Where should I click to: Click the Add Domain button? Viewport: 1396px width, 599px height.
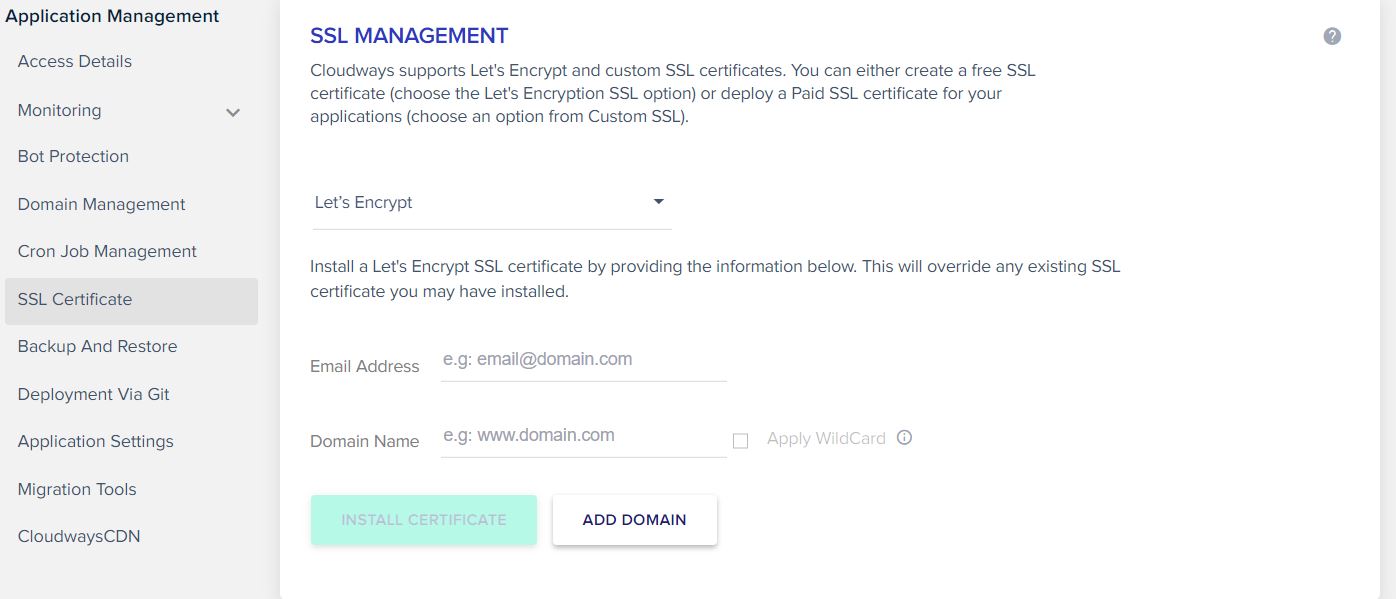coord(634,520)
